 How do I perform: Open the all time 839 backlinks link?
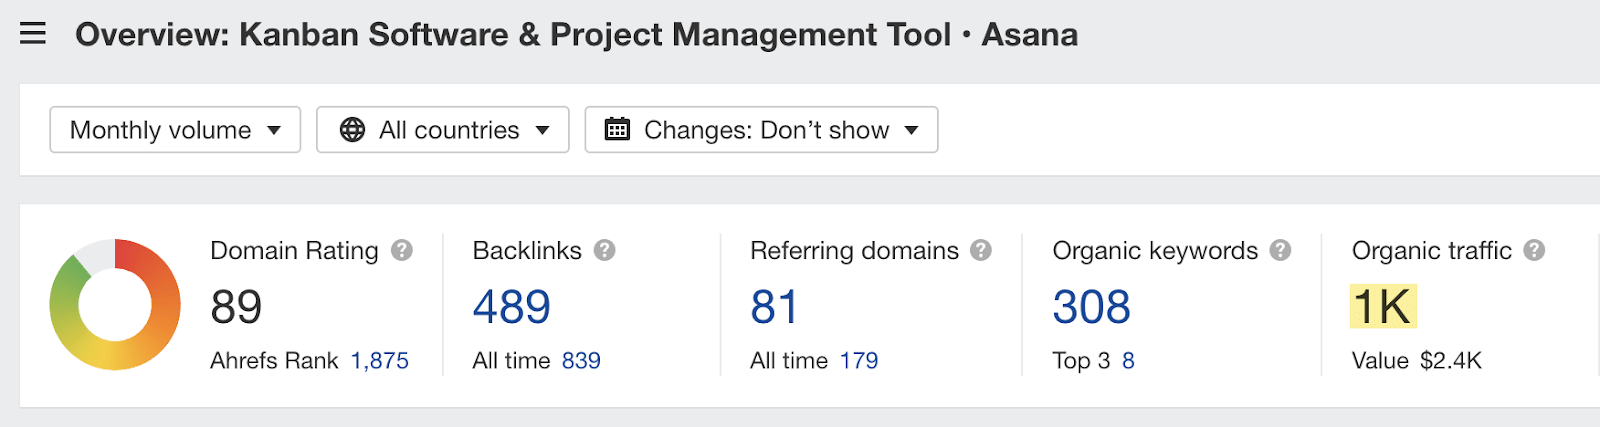point(581,361)
